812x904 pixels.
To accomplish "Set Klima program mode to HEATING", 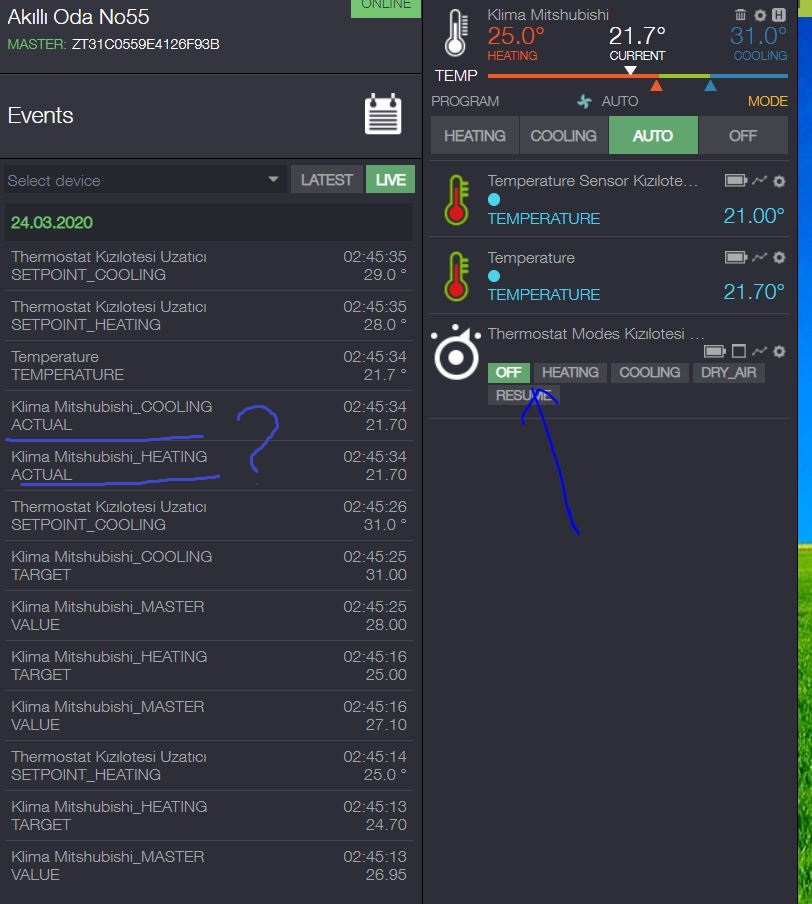I will 475,135.
